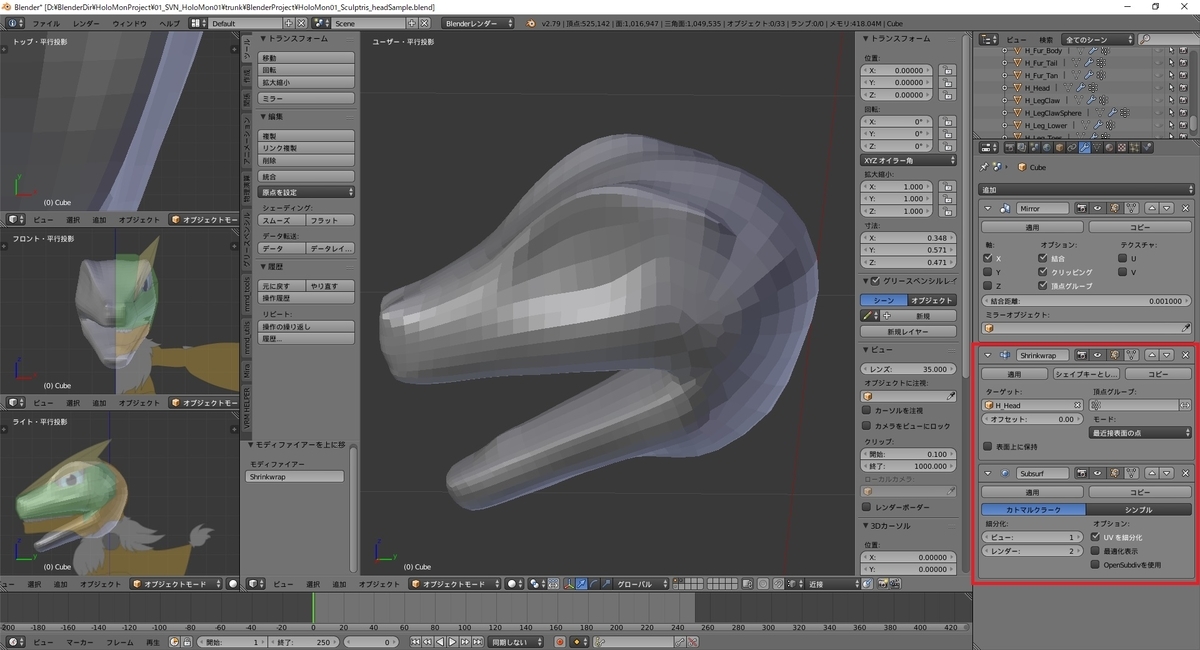Image resolution: width=1200 pixels, height=650 pixels.
Task: Close the Shrinkwrap modifier with its X icon
Action: click(x=1185, y=355)
